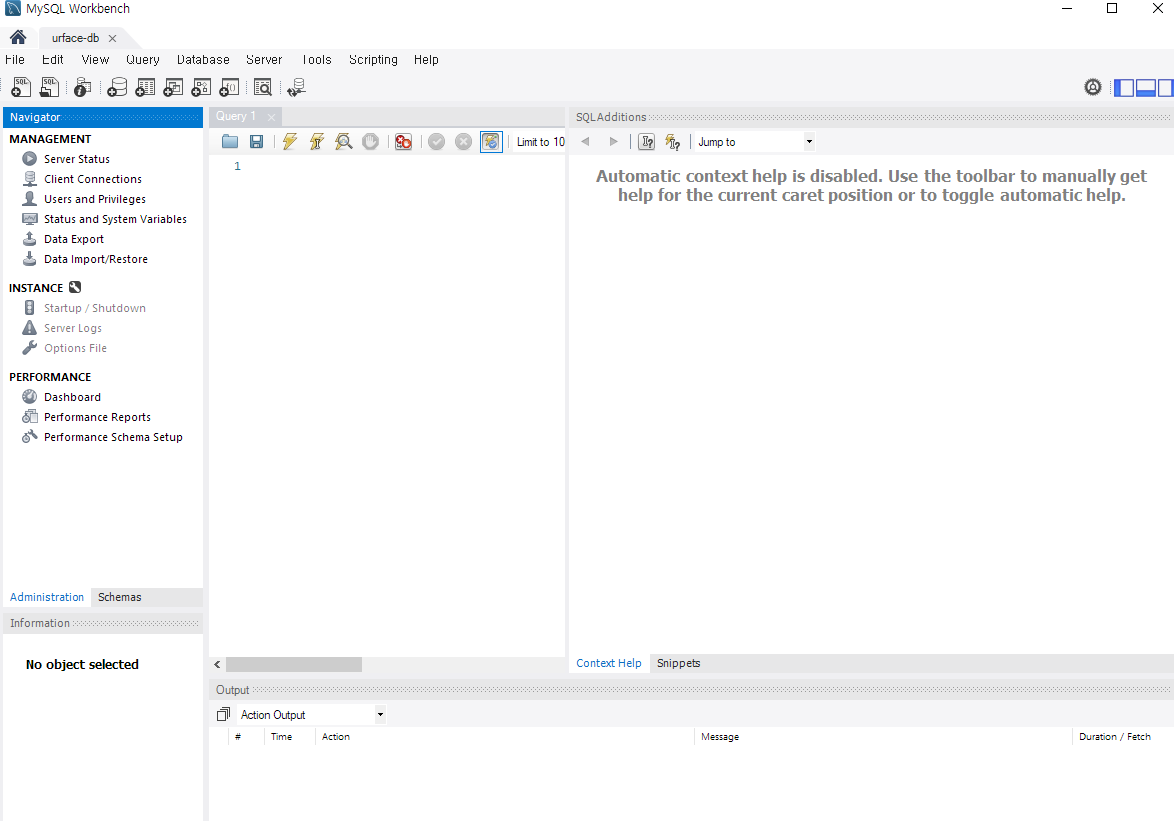
Task: Toggle continue-on-error during script execution
Action: click(x=404, y=141)
